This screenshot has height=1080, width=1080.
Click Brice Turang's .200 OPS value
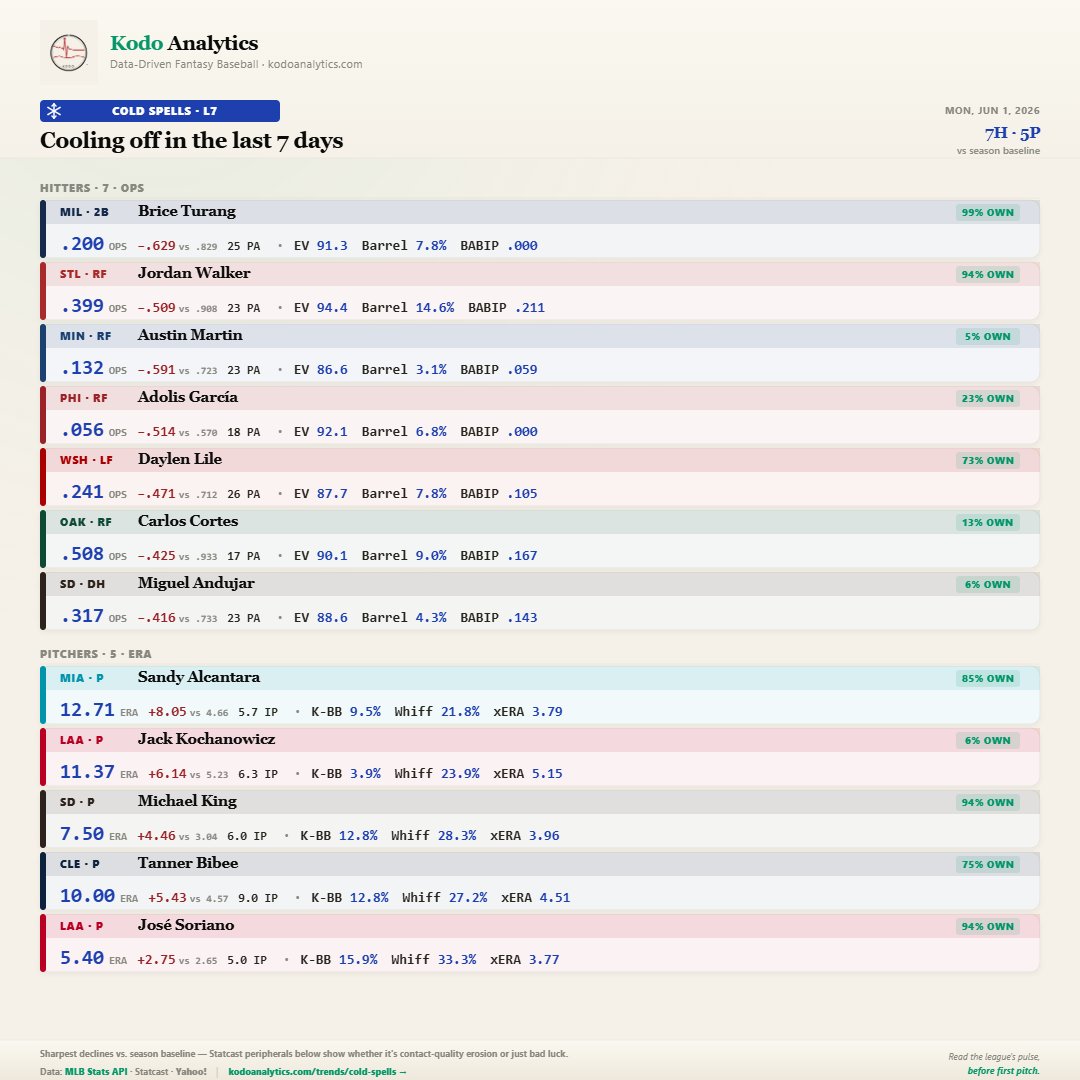[82, 244]
